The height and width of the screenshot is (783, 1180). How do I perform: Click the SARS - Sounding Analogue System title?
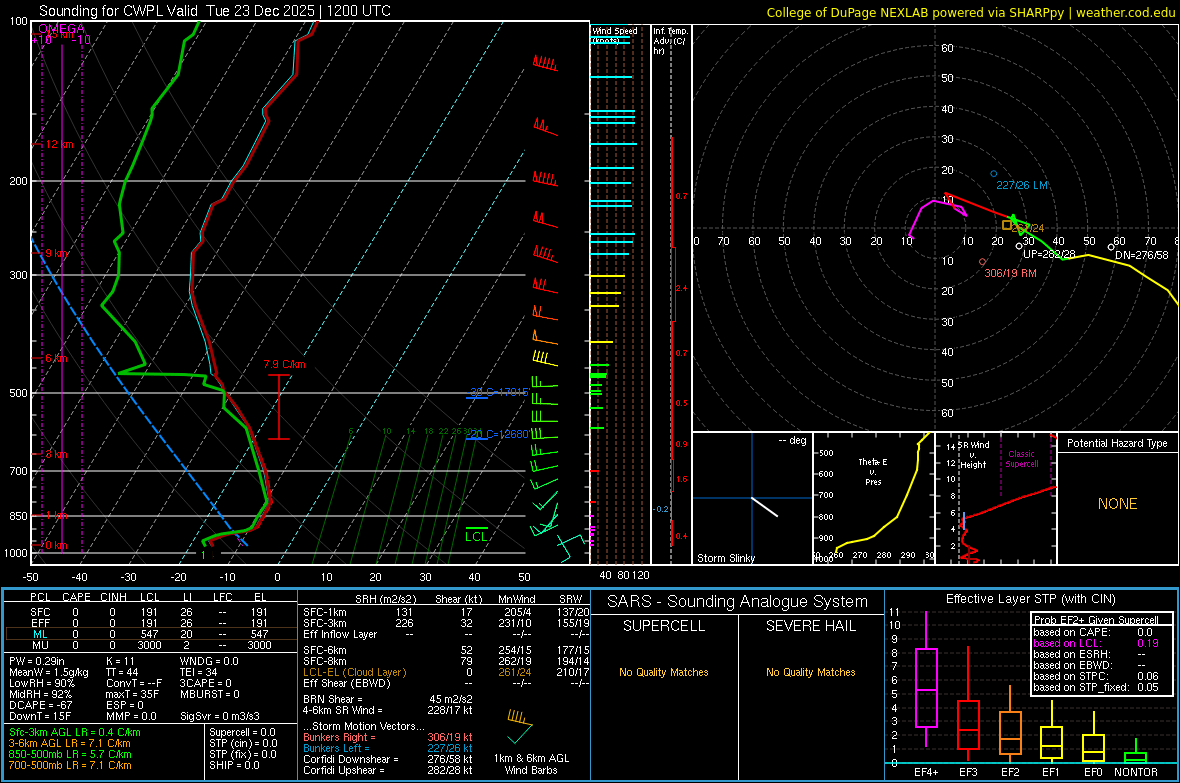pos(737,602)
